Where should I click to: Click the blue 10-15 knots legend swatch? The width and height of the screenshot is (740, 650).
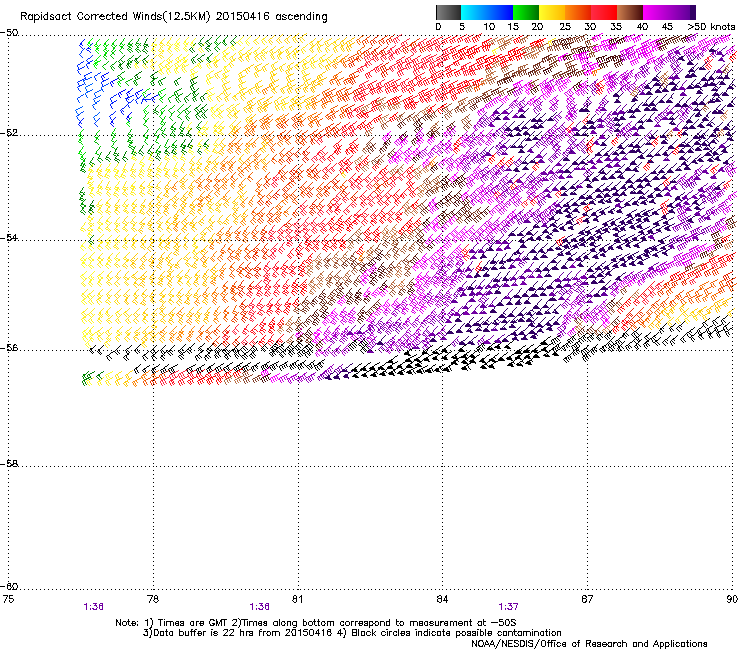pyautogui.click(x=500, y=12)
